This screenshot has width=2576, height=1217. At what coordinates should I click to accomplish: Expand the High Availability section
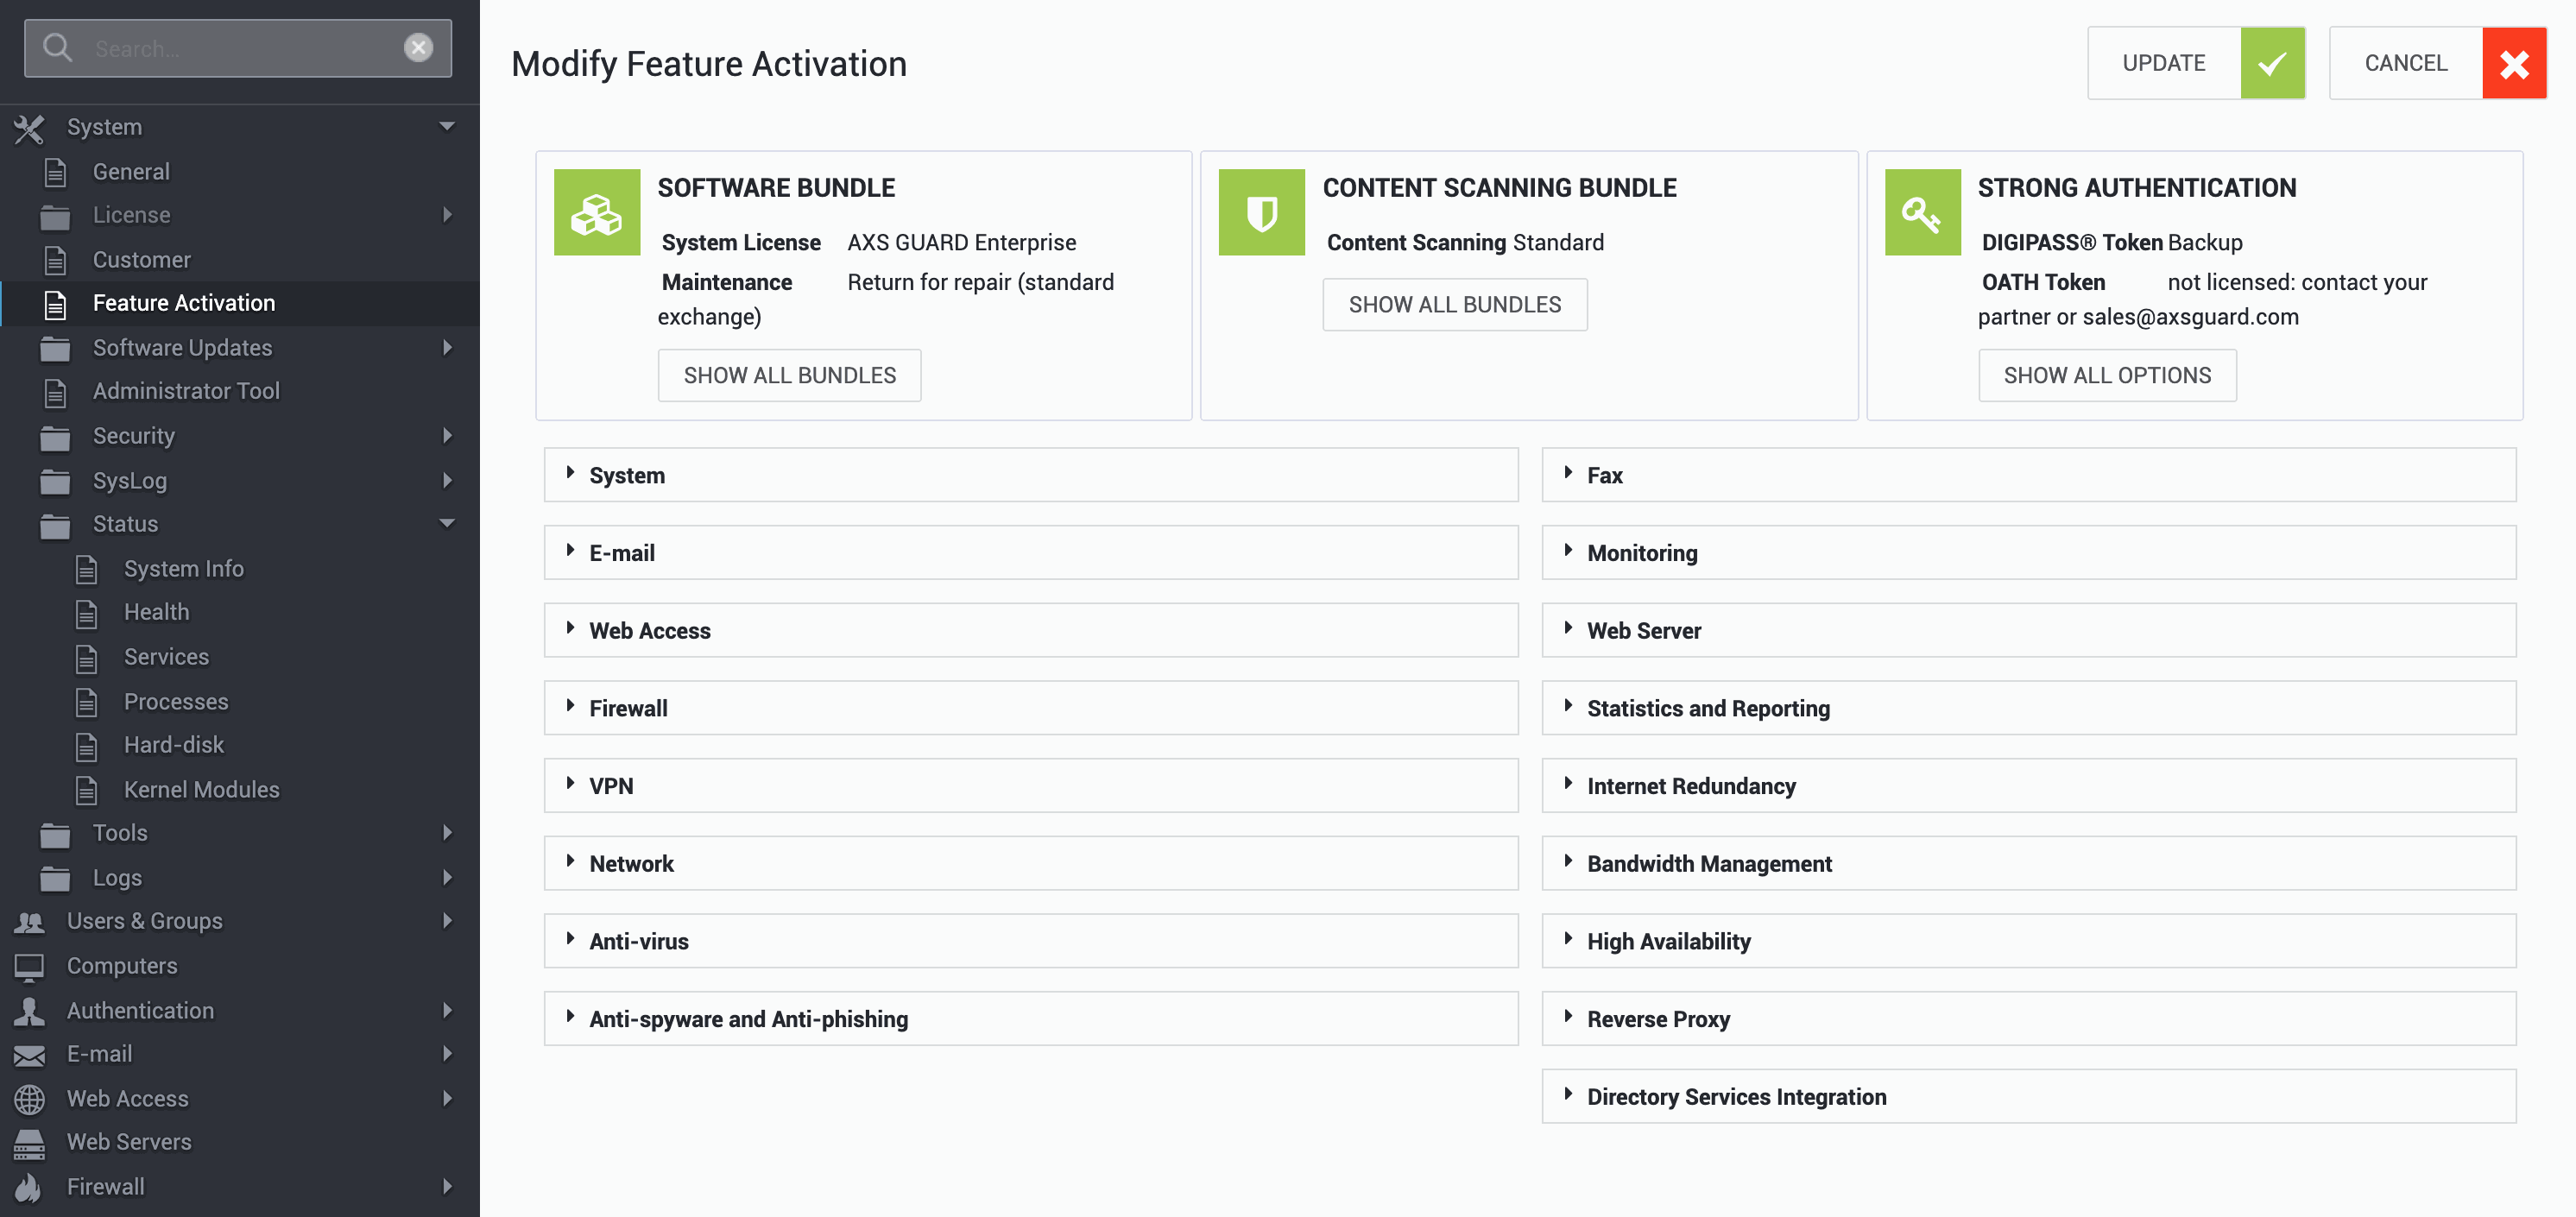coord(2028,941)
